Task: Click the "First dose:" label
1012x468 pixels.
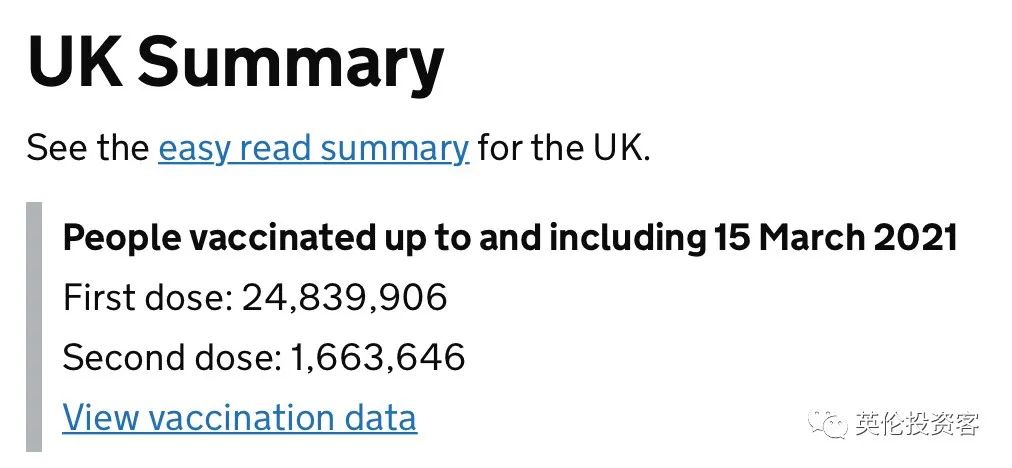Action: 147,298
